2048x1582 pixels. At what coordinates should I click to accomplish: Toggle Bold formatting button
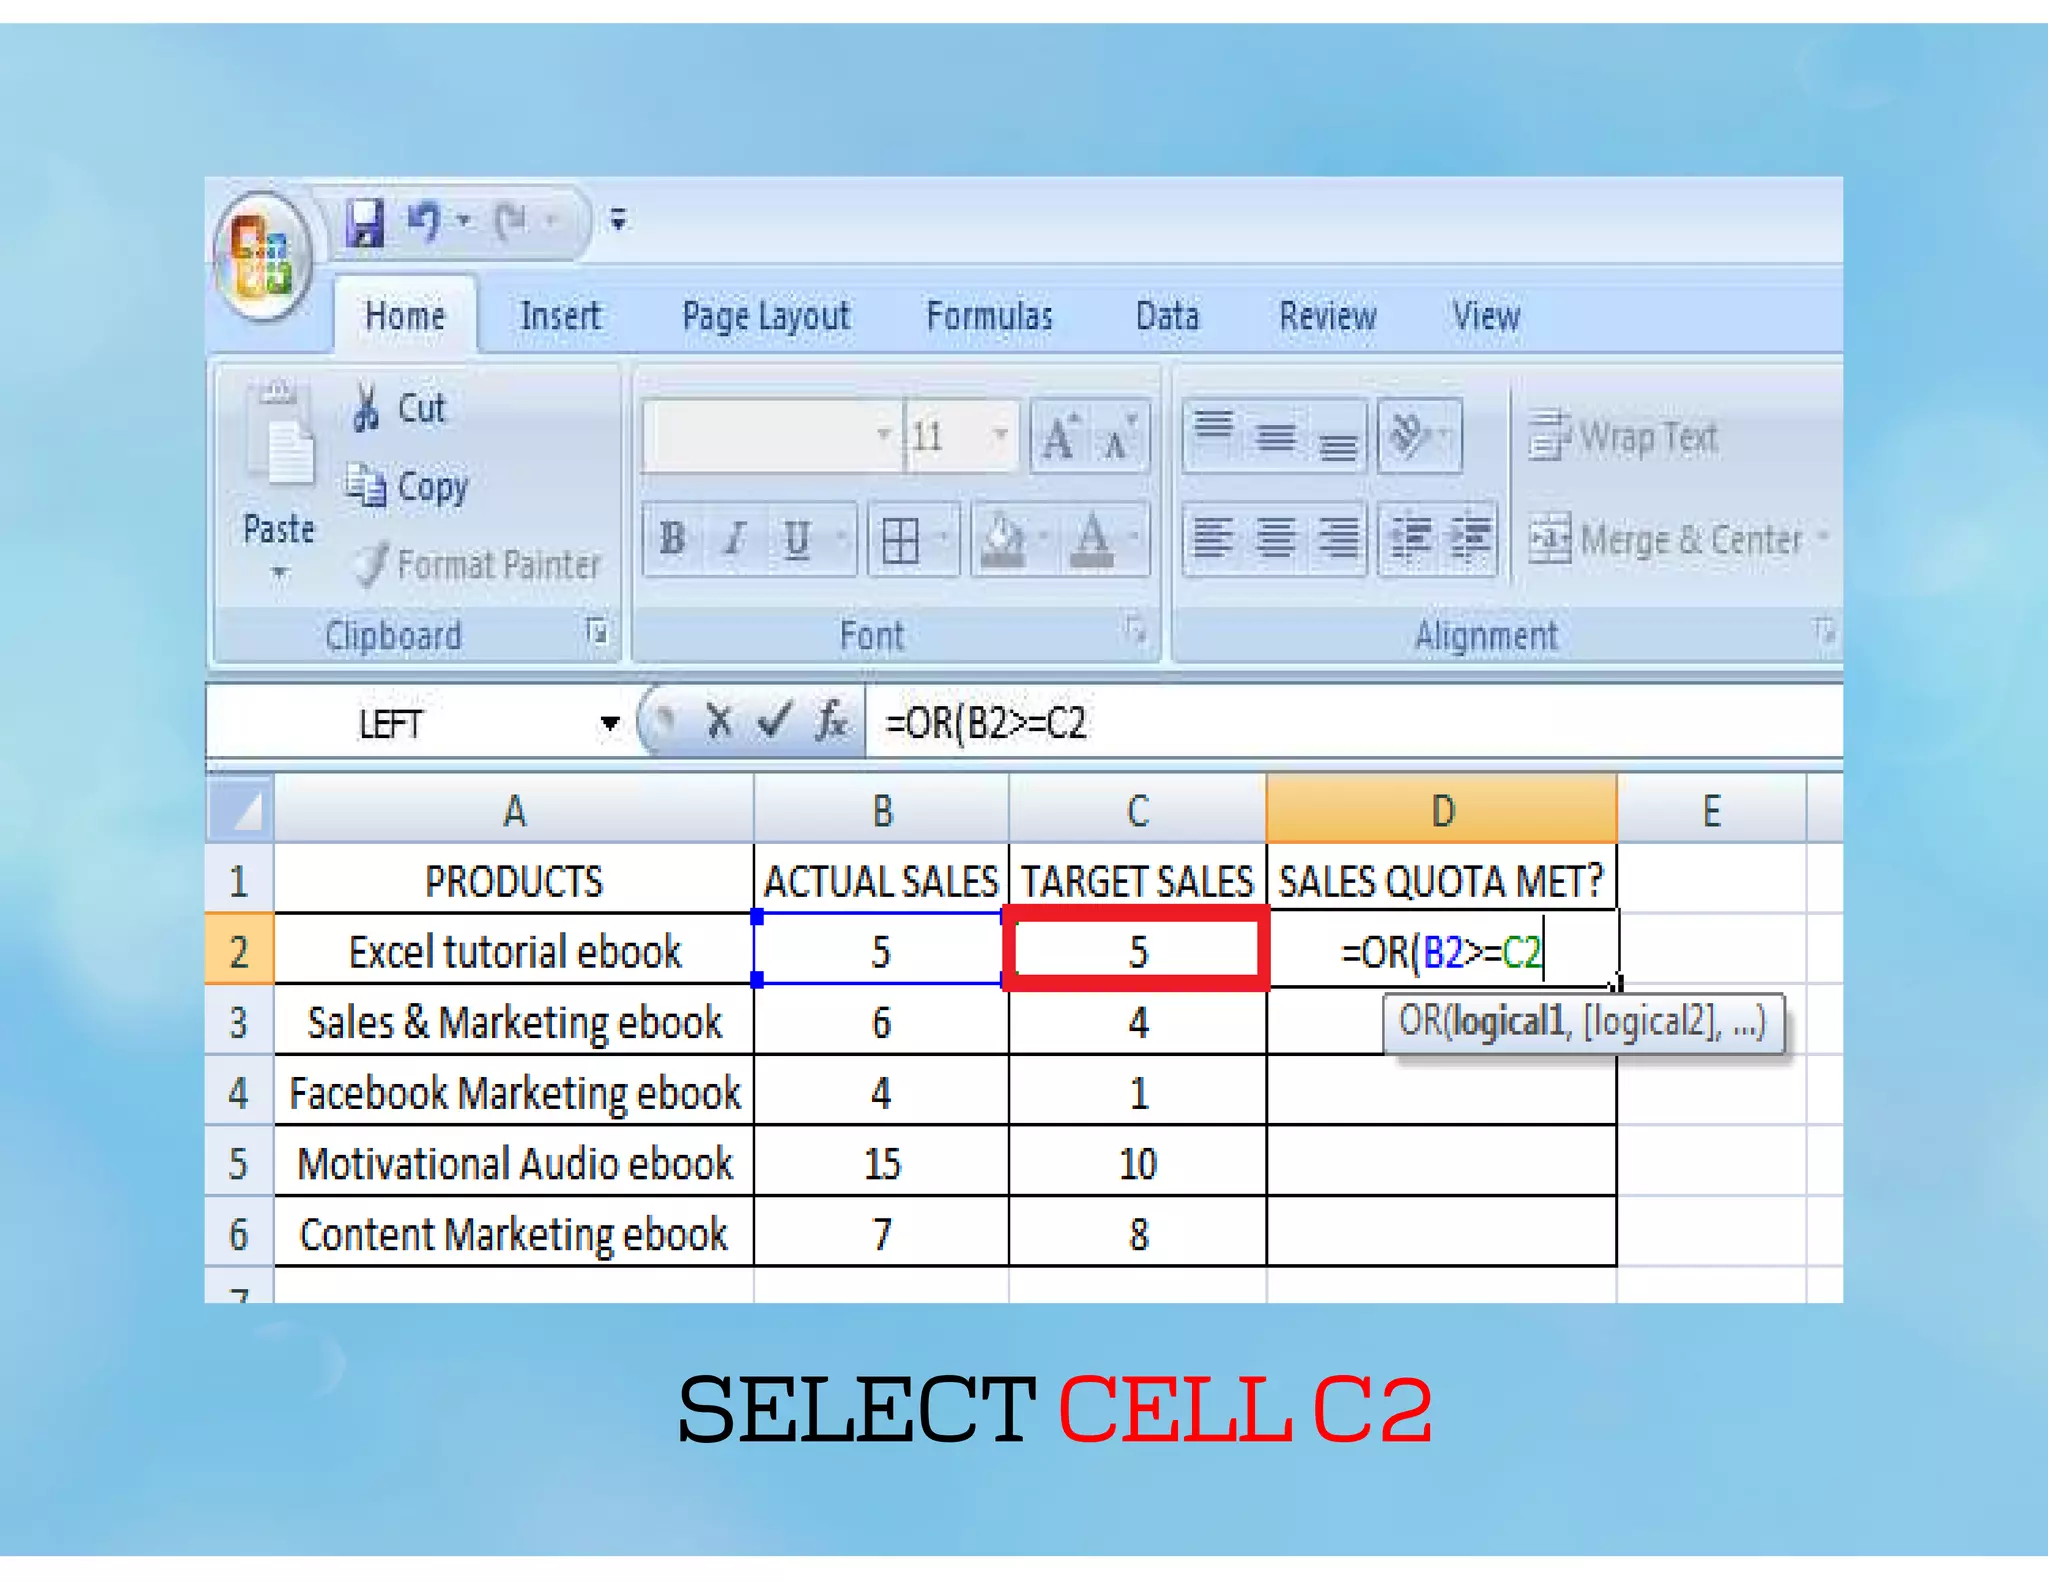[x=673, y=539]
